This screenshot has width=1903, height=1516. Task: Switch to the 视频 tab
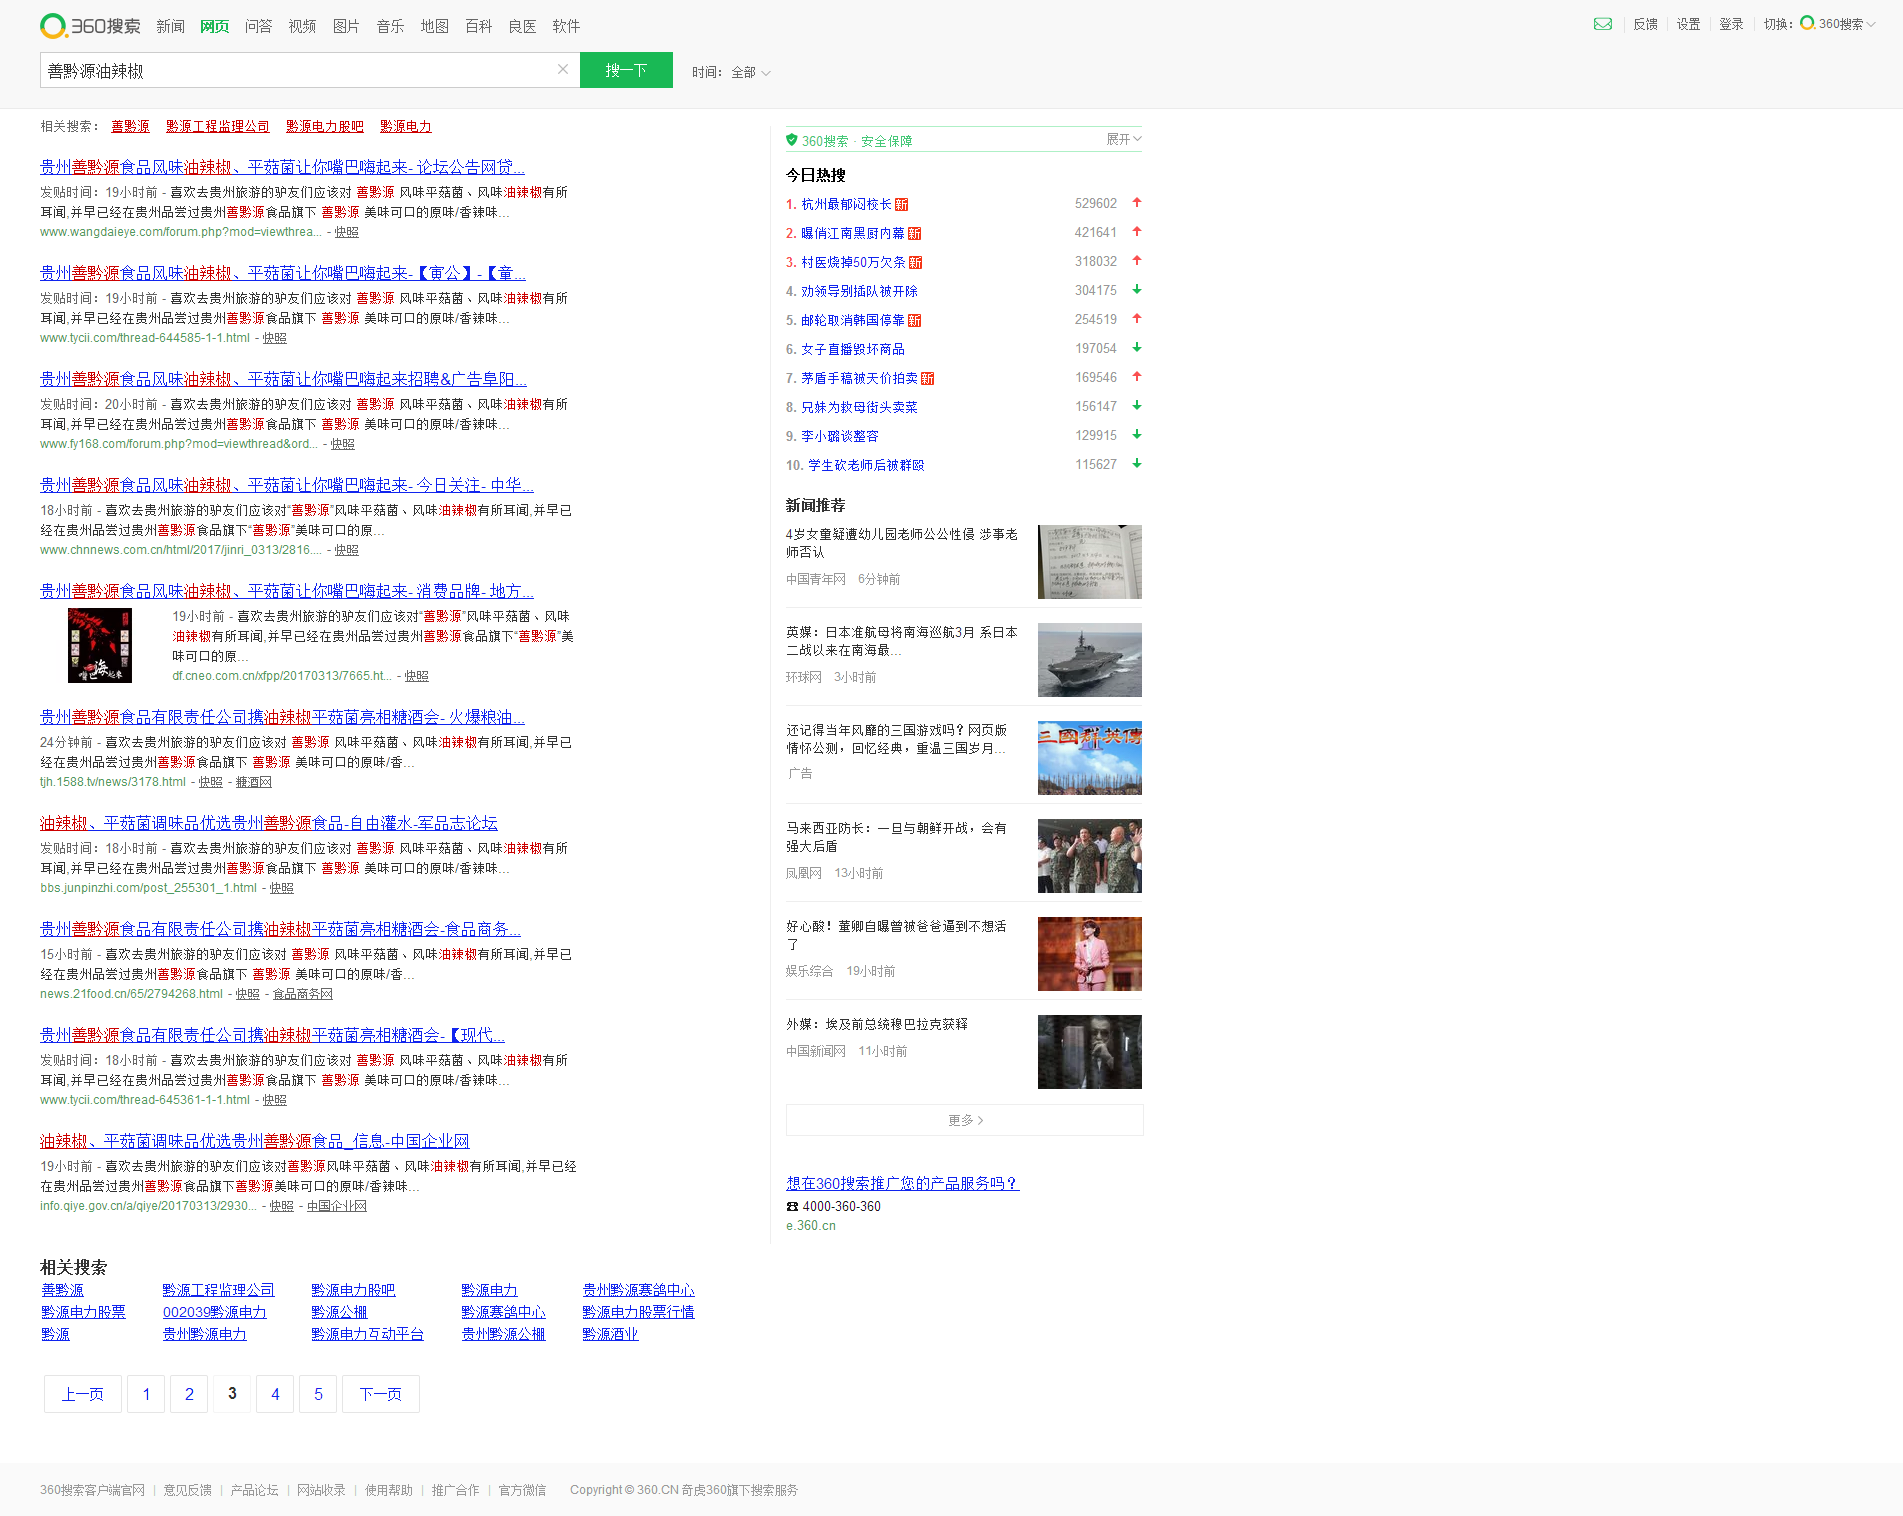[302, 26]
